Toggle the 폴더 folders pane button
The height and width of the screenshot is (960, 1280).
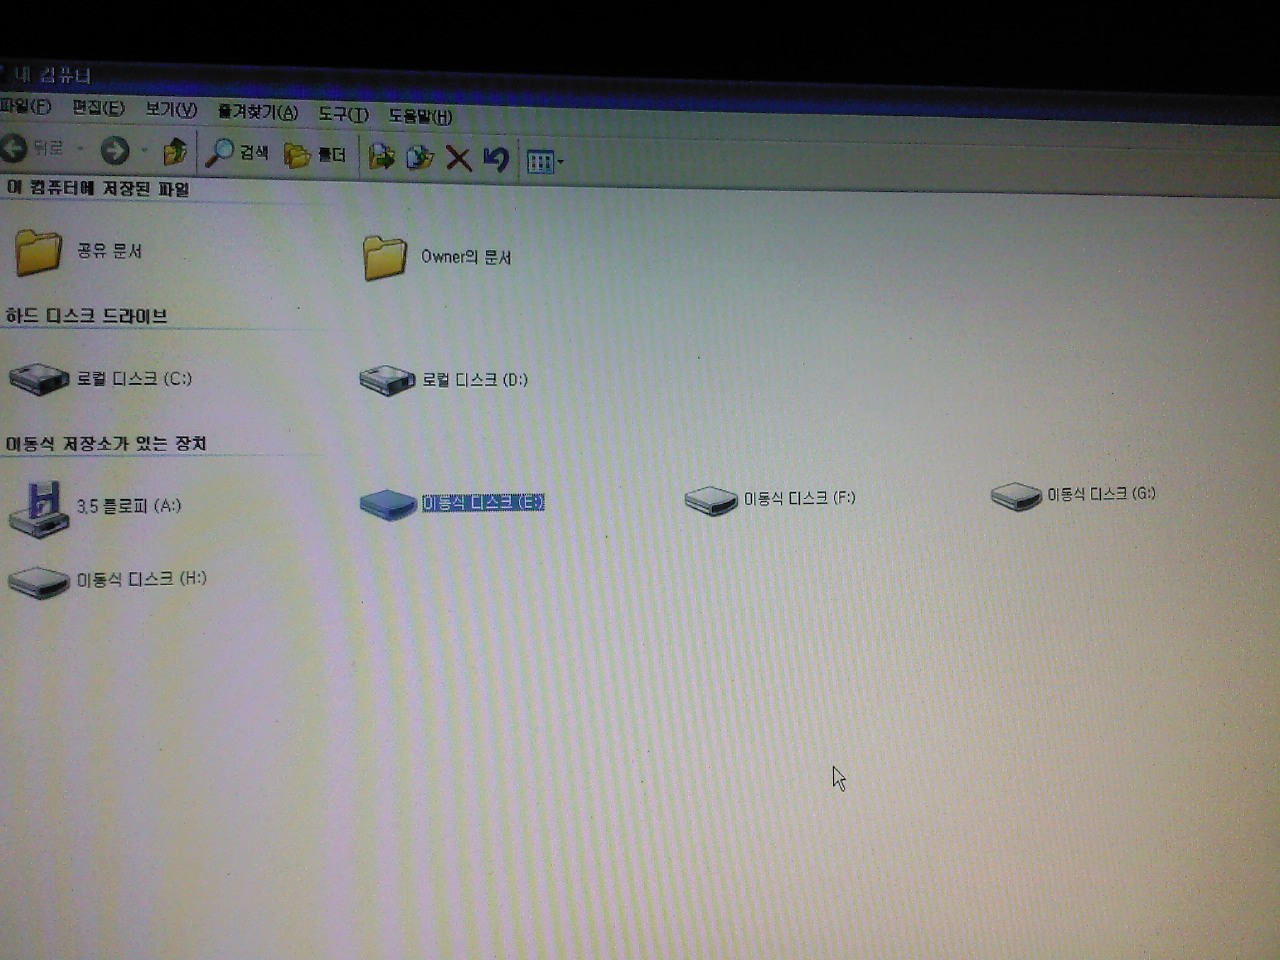pyautogui.click(x=315, y=155)
